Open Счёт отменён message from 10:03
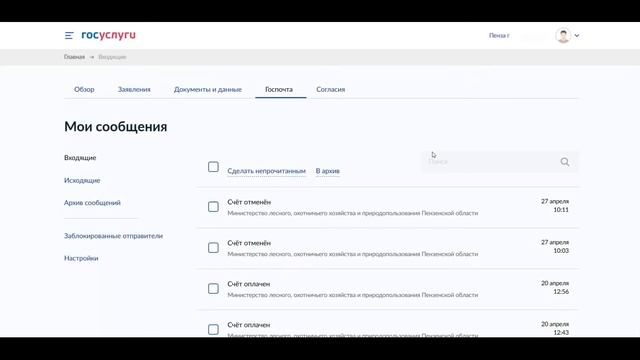640x360 pixels. click(x=249, y=243)
